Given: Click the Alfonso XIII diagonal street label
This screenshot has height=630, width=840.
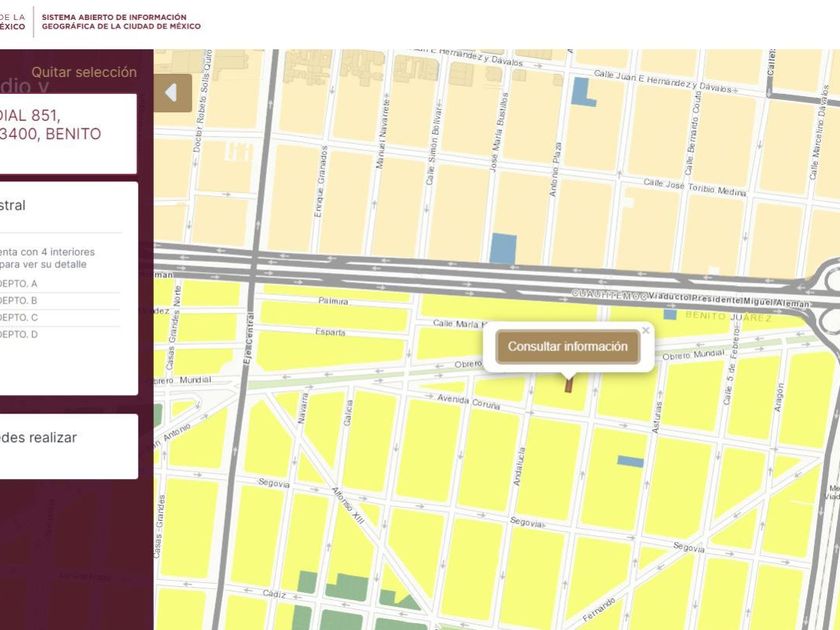Looking at the screenshot, I should [348, 506].
